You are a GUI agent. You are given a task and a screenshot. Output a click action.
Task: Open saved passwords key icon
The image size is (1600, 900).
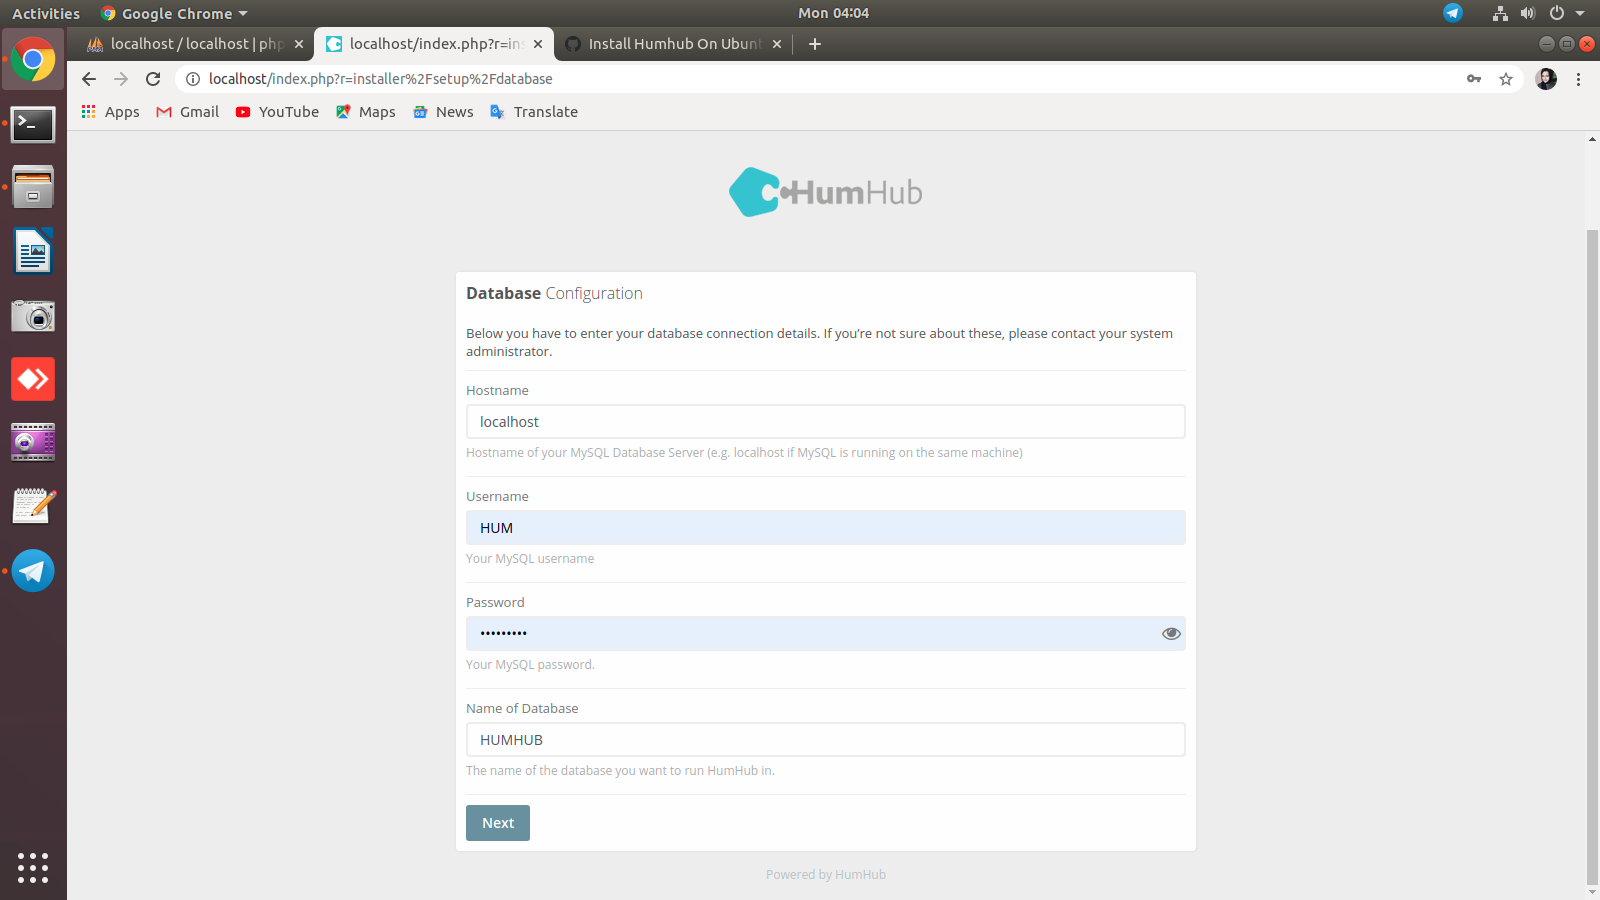click(1474, 79)
